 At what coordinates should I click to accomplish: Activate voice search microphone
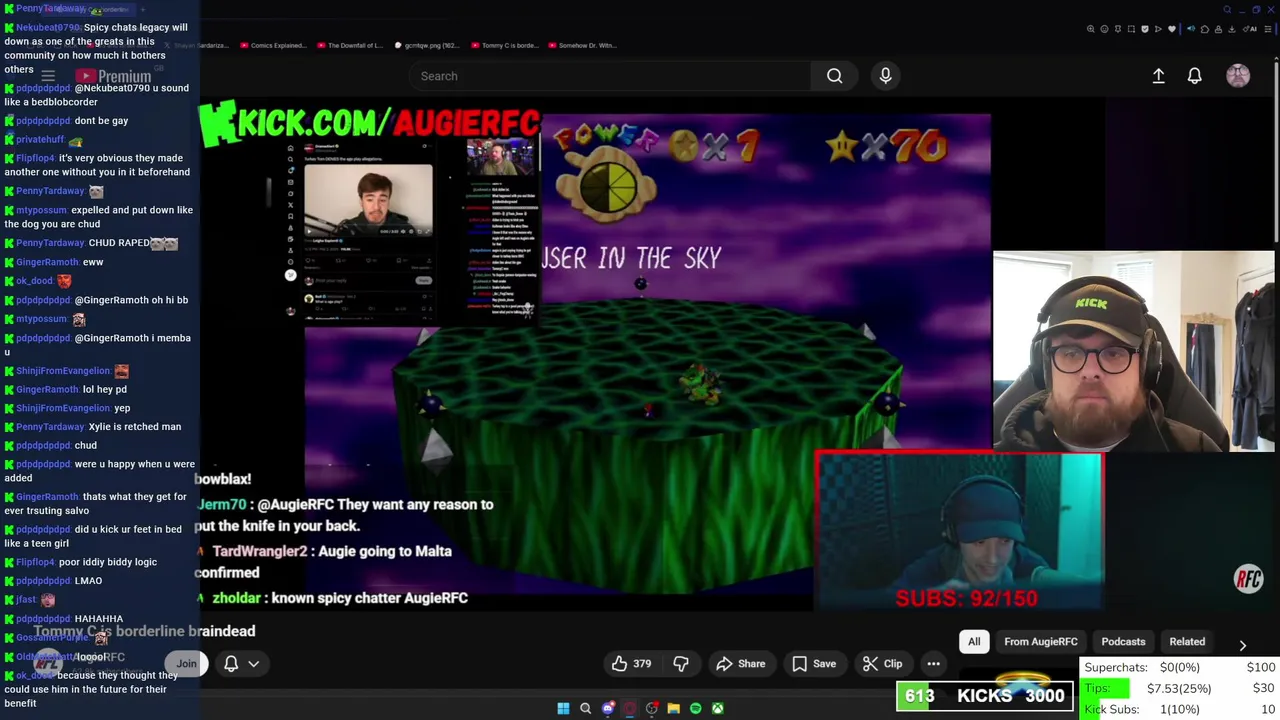click(885, 76)
